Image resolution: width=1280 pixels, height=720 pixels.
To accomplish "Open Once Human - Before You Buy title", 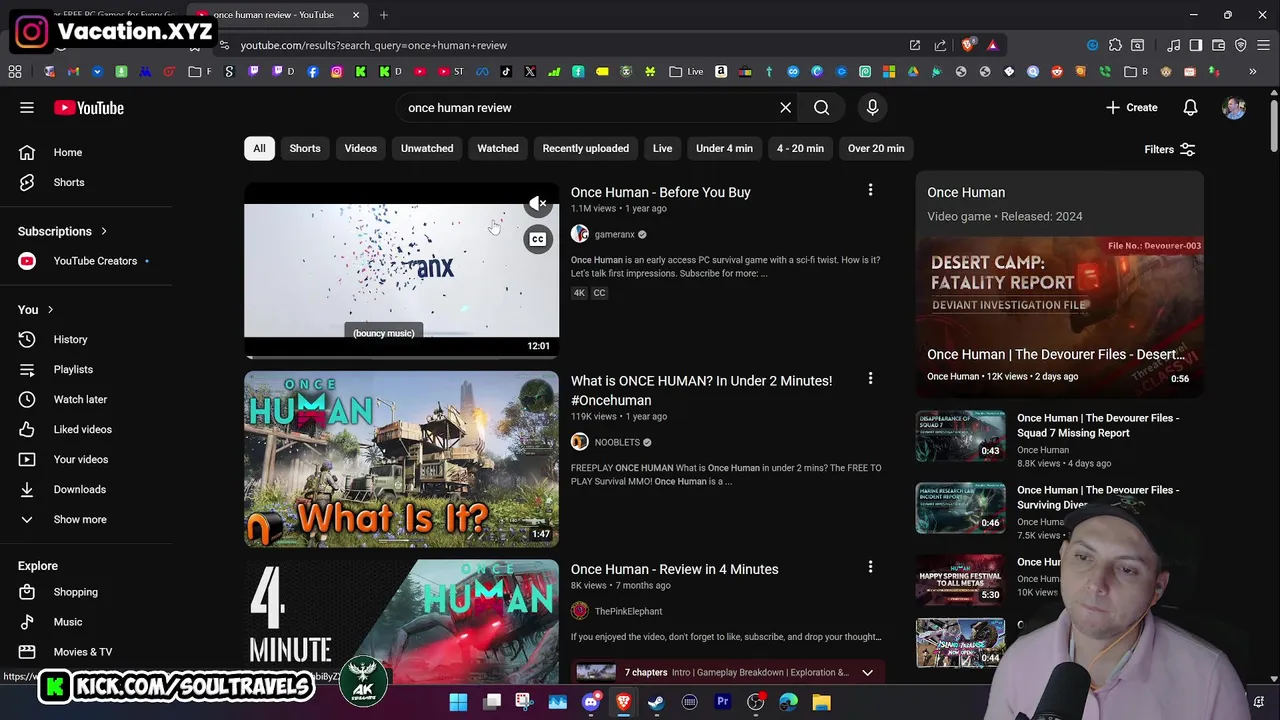I will click(660, 192).
